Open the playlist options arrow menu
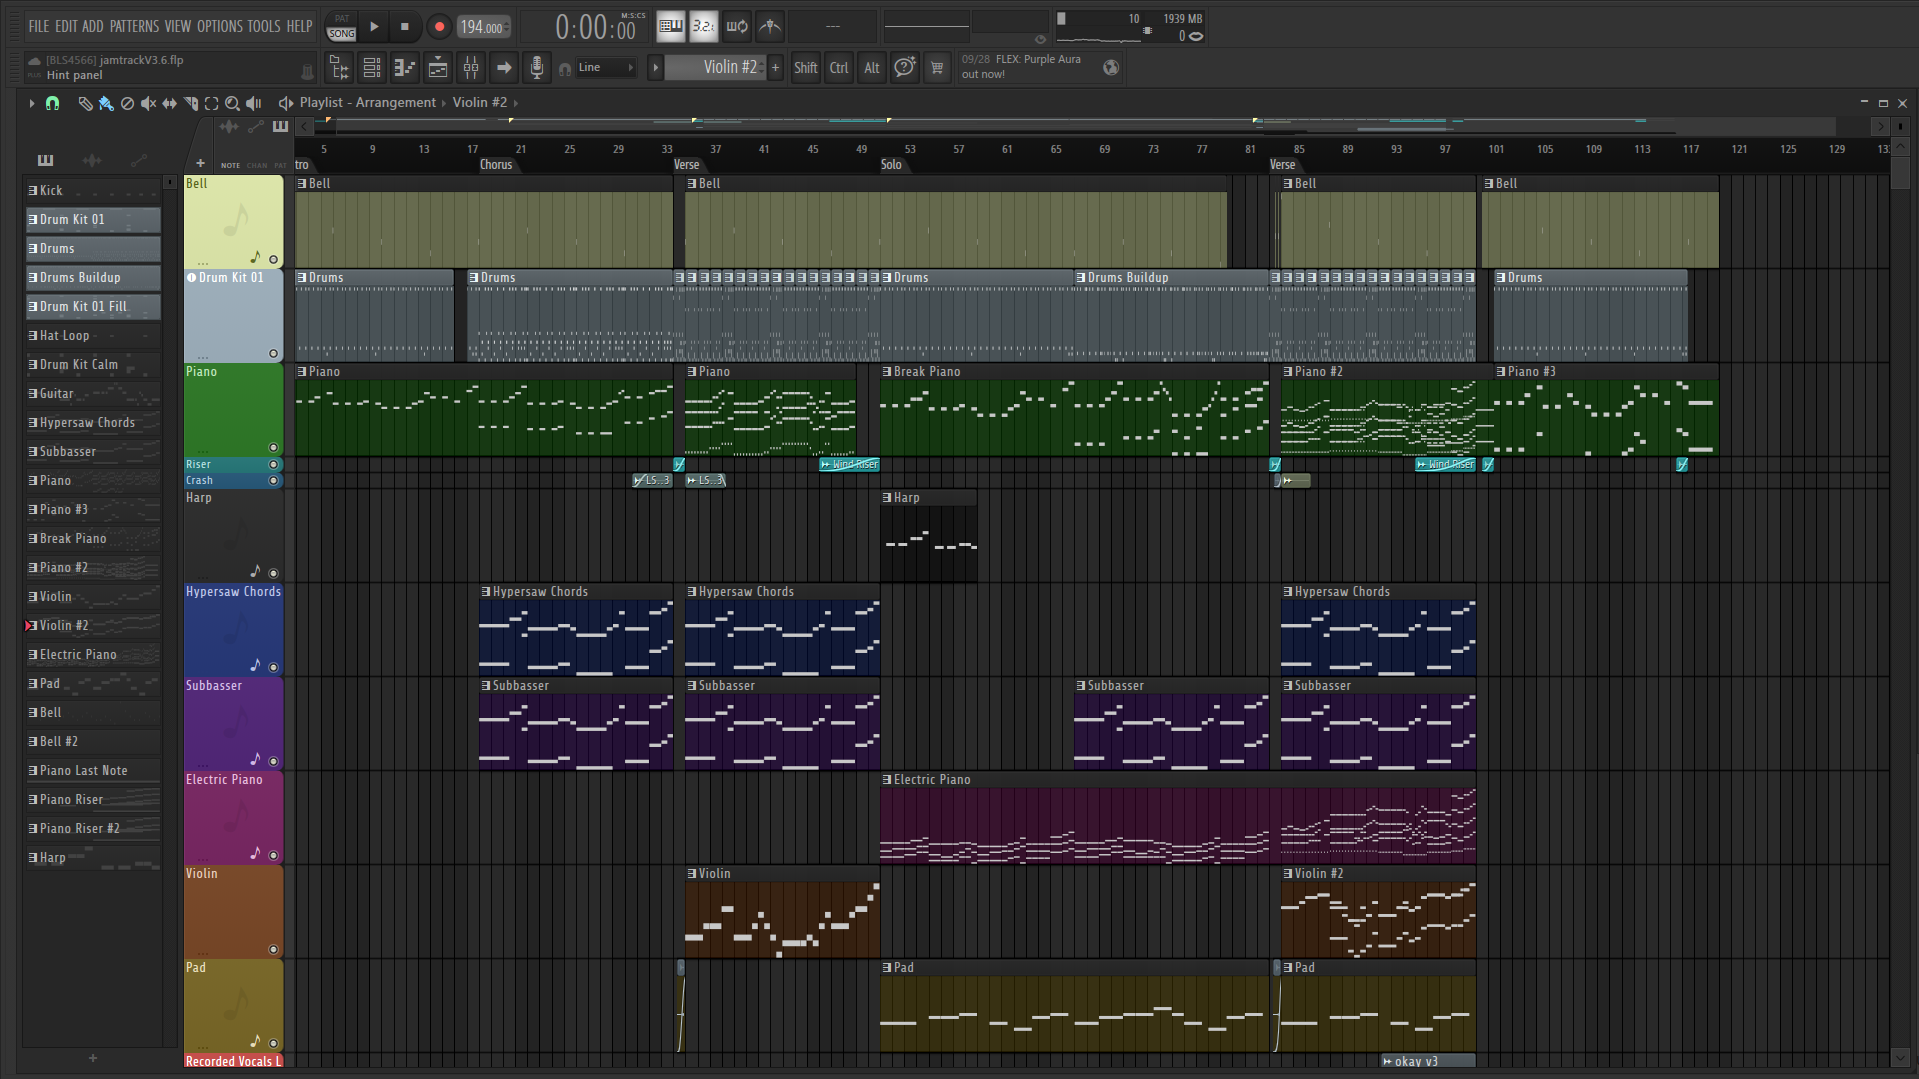 31,103
